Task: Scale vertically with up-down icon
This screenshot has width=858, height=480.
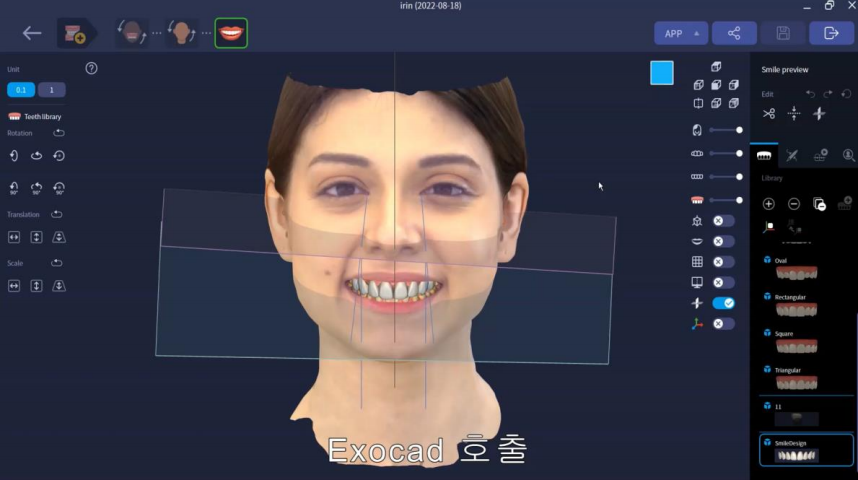Action: [x=36, y=286]
